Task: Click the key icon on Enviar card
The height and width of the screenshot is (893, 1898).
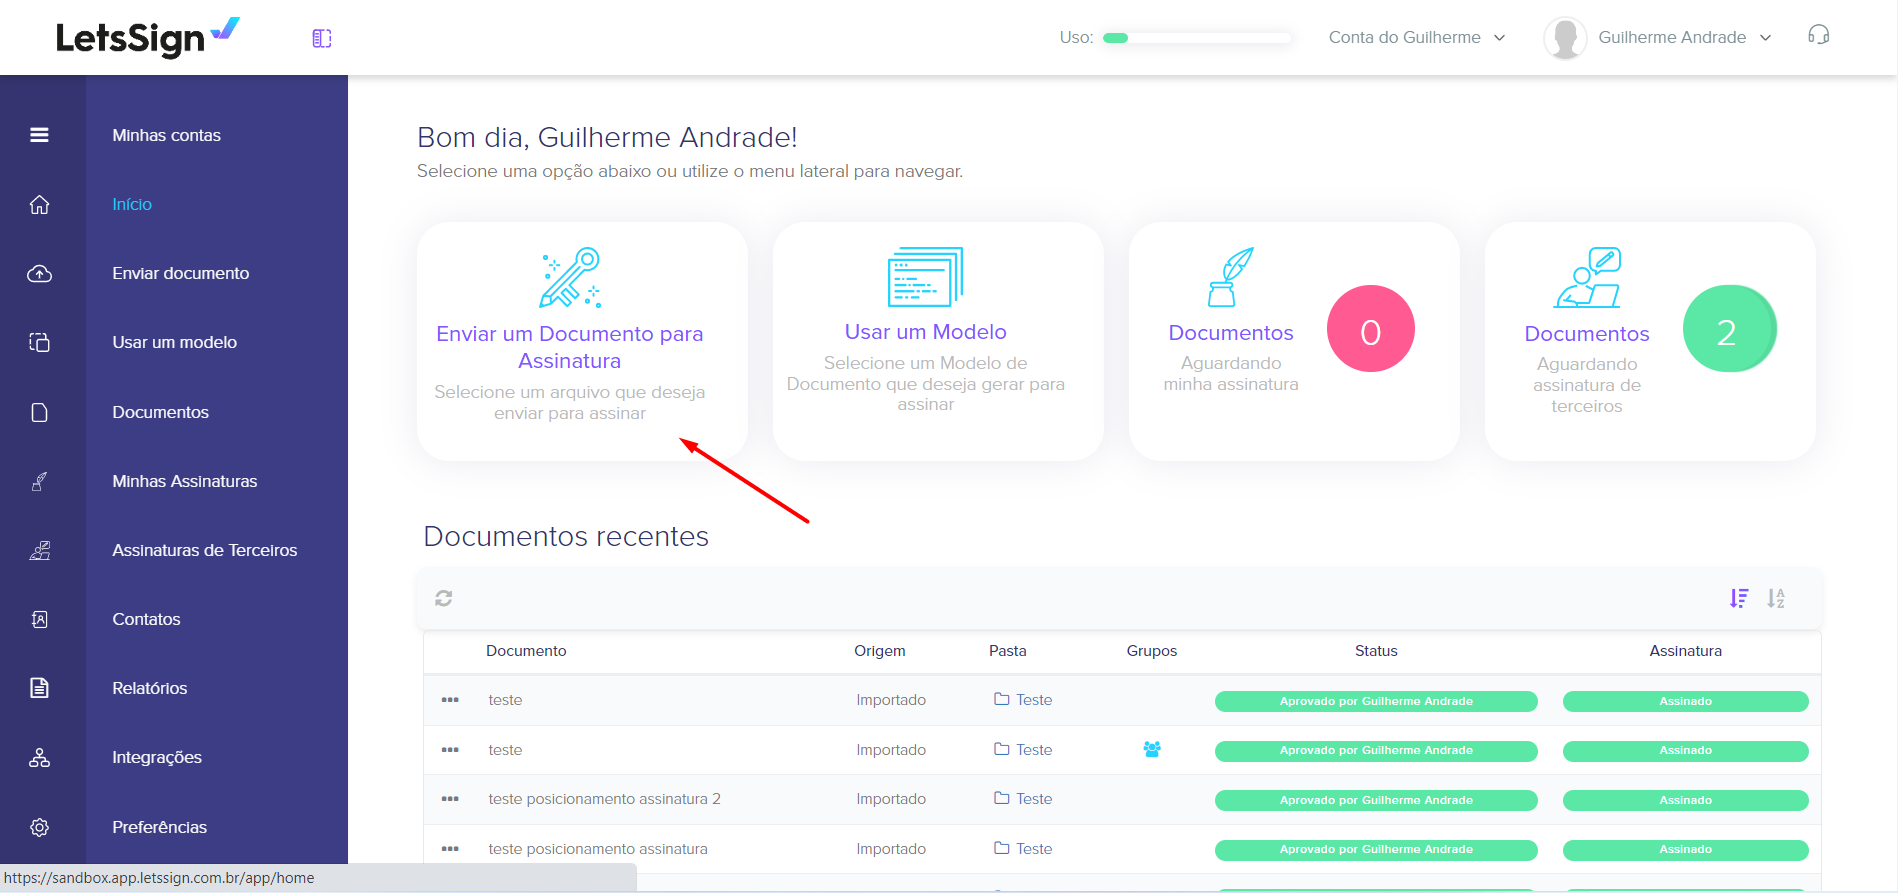Action: (570, 277)
